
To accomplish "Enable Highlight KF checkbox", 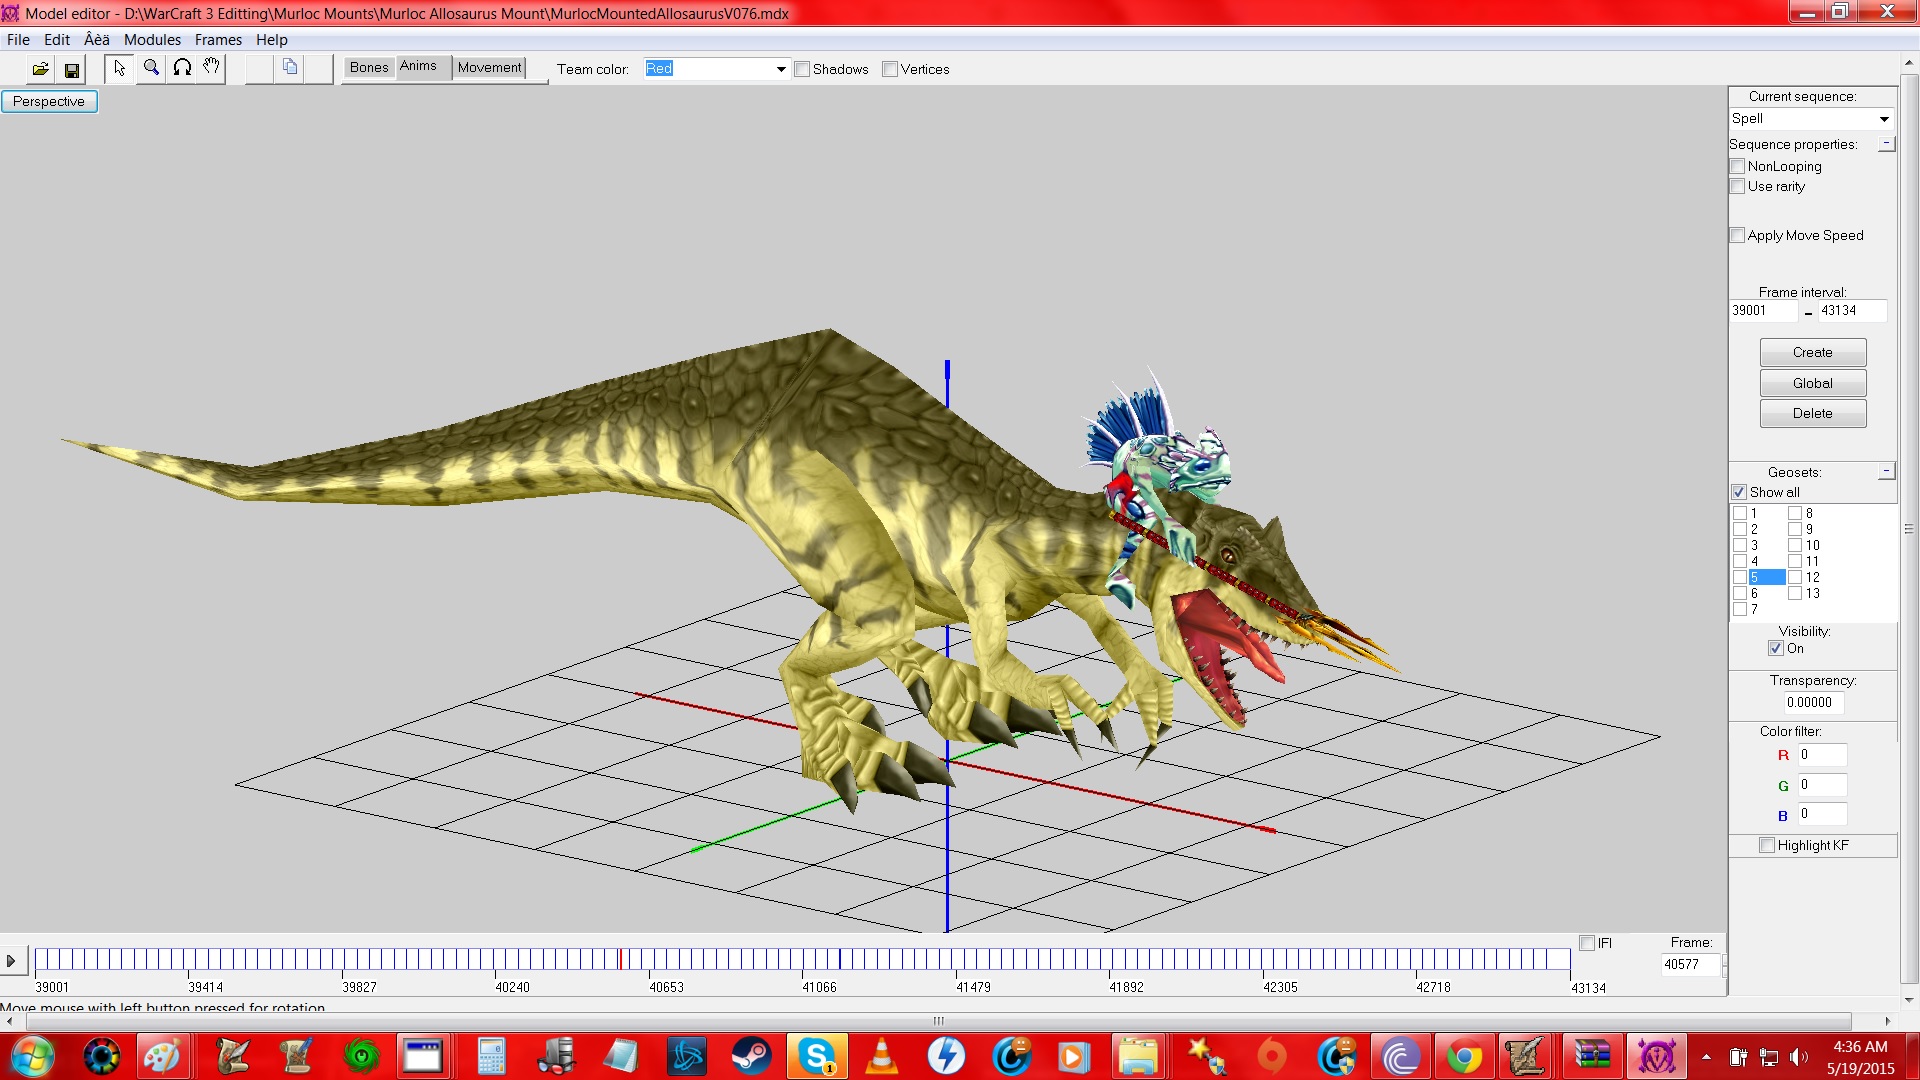I will pyautogui.click(x=1767, y=845).
